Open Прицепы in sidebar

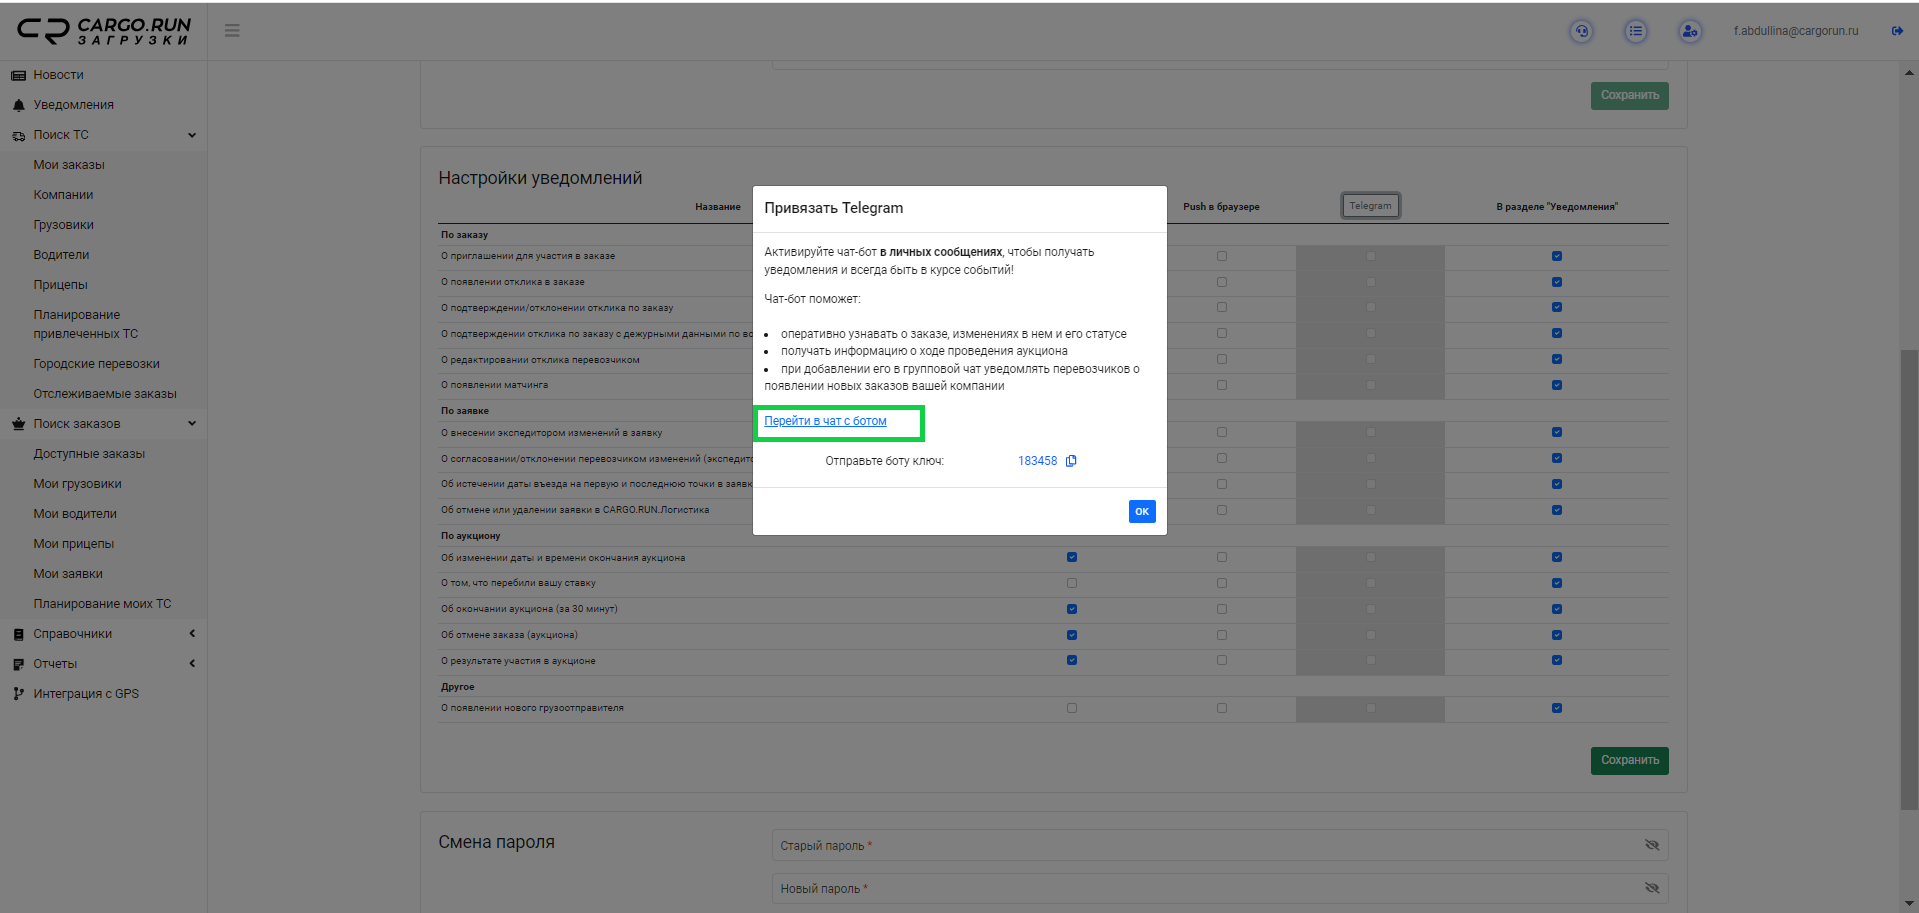pyautogui.click(x=61, y=285)
